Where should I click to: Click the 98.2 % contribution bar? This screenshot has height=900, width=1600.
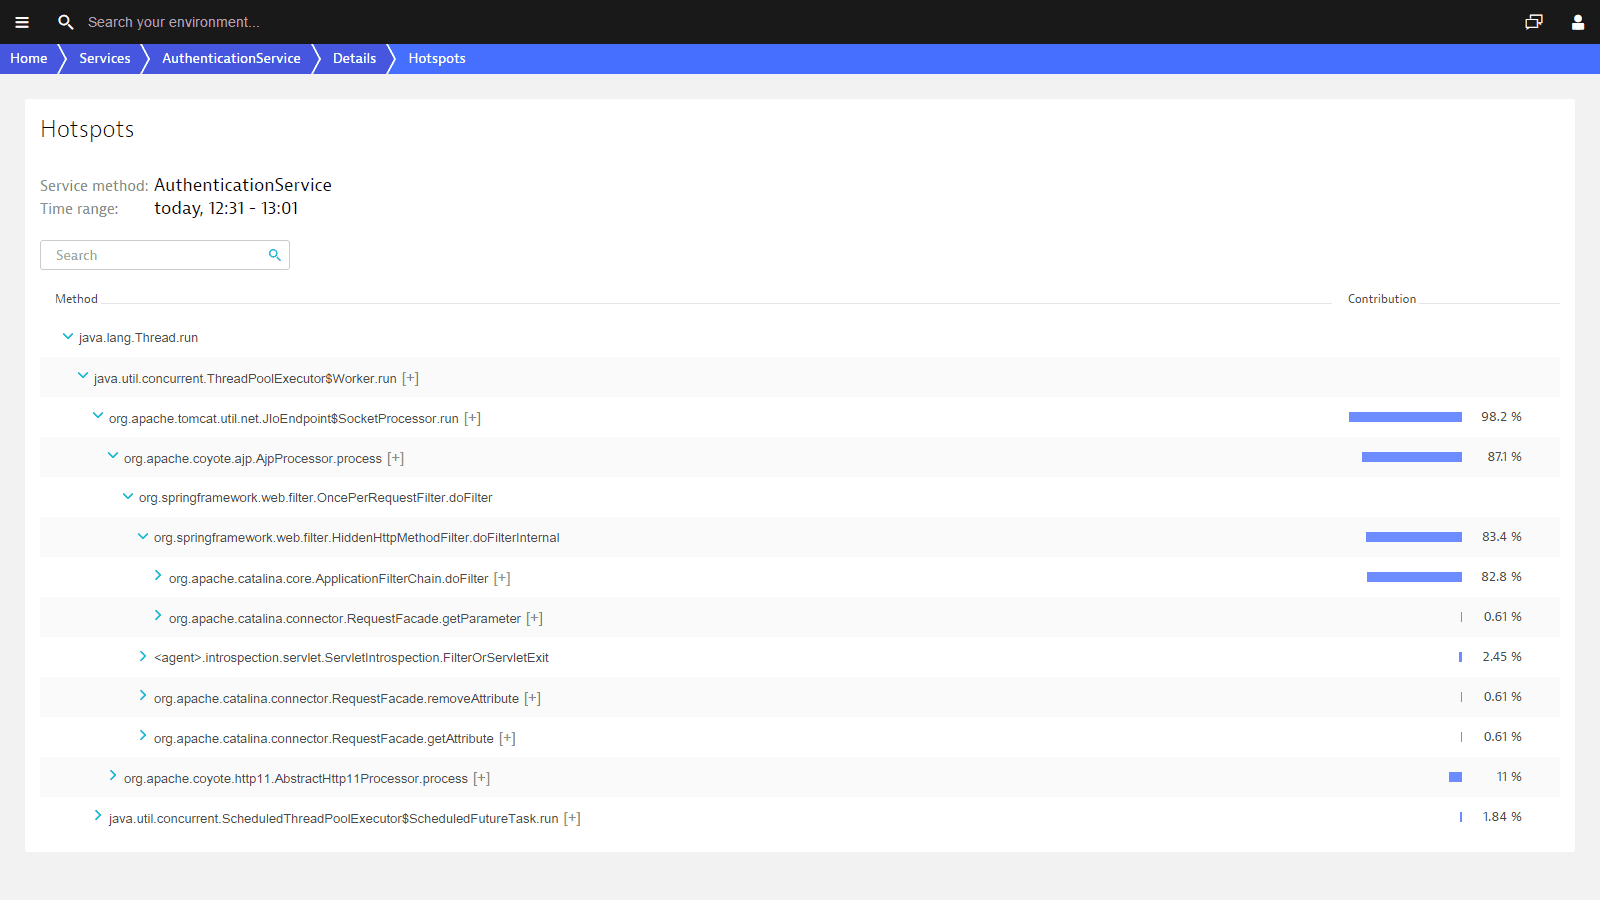pos(1405,417)
